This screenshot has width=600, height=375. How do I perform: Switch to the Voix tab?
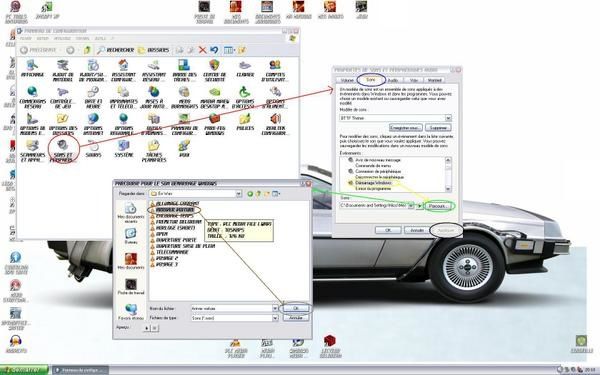click(x=413, y=80)
